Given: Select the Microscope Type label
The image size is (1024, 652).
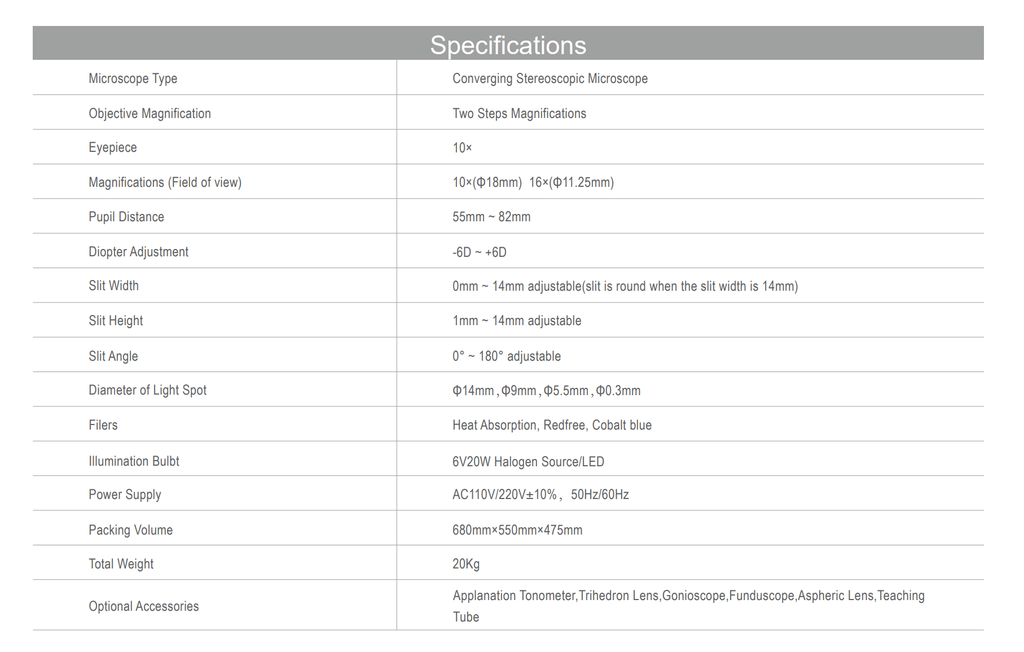Looking at the screenshot, I should [133, 78].
